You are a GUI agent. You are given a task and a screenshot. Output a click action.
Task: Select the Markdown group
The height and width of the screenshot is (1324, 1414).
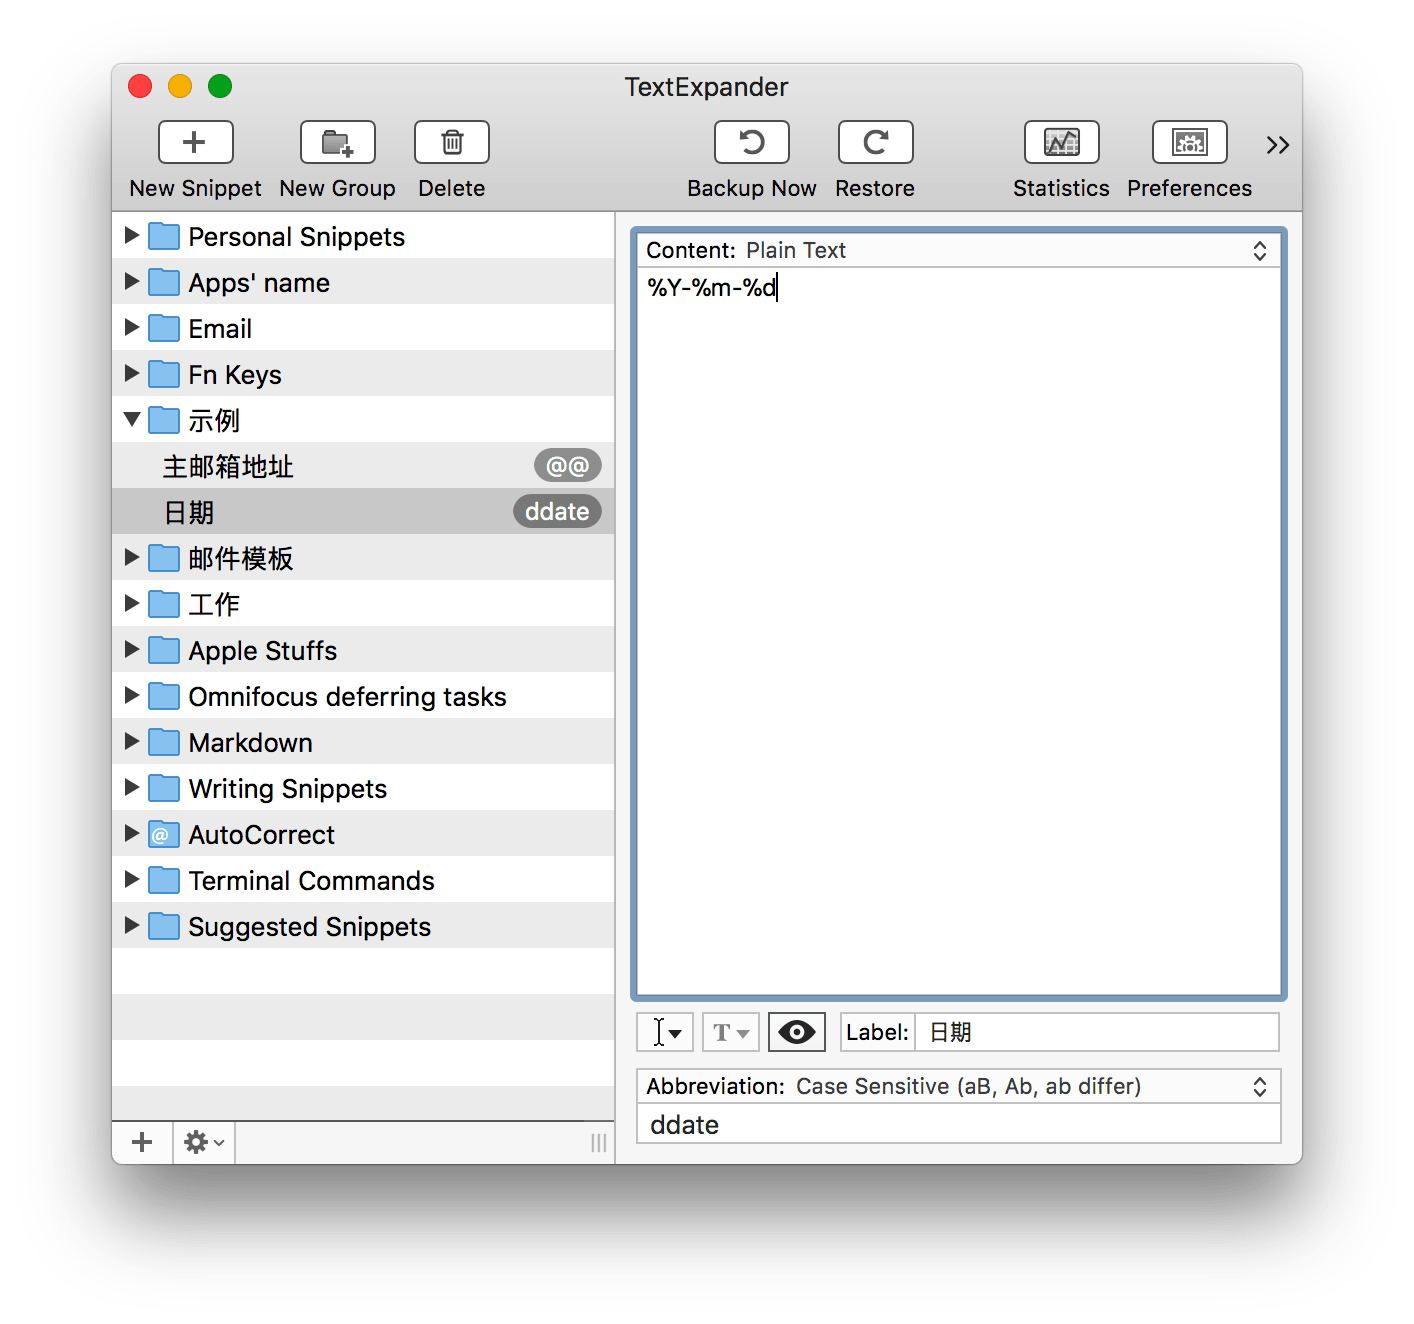251,742
